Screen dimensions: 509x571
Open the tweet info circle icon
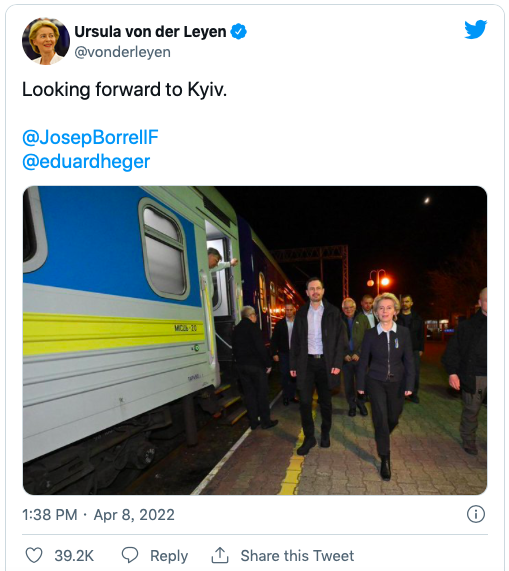(476, 514)
